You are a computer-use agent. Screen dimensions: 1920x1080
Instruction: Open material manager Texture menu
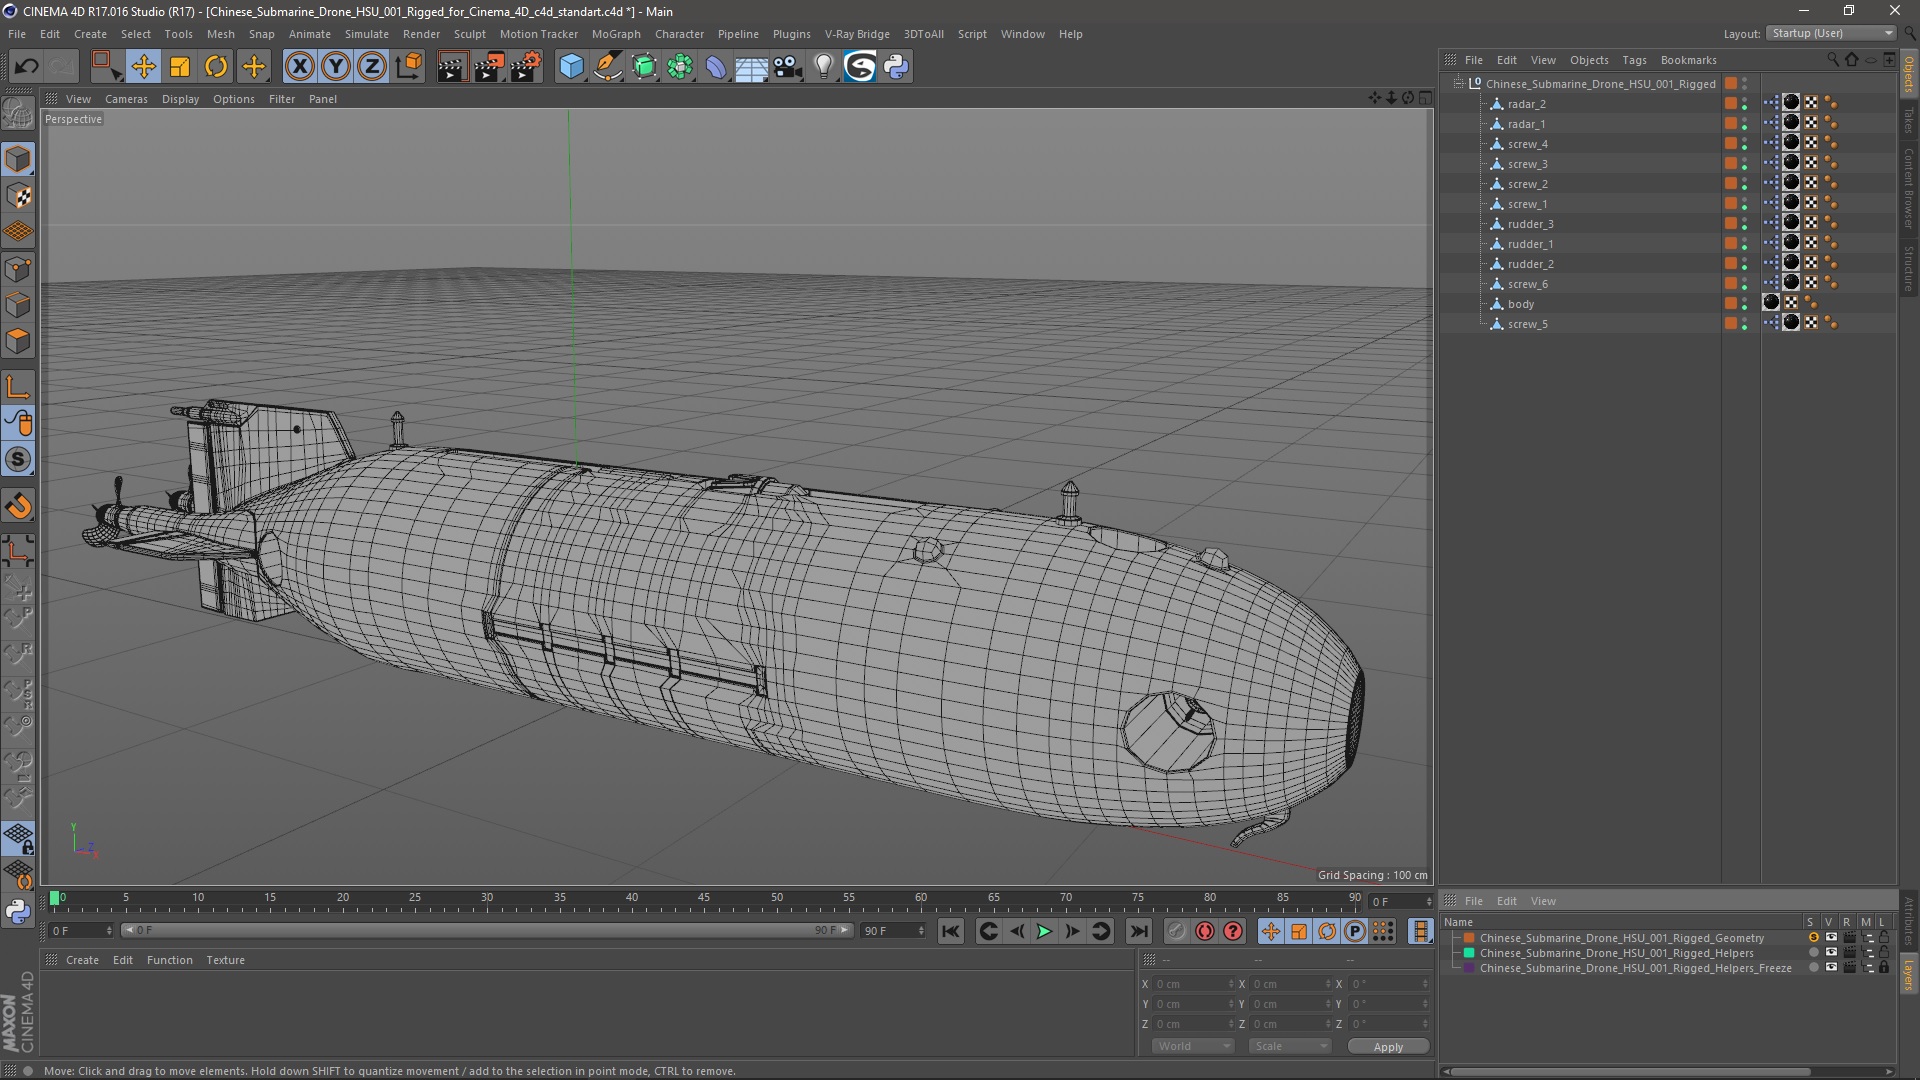click(225, 960)
